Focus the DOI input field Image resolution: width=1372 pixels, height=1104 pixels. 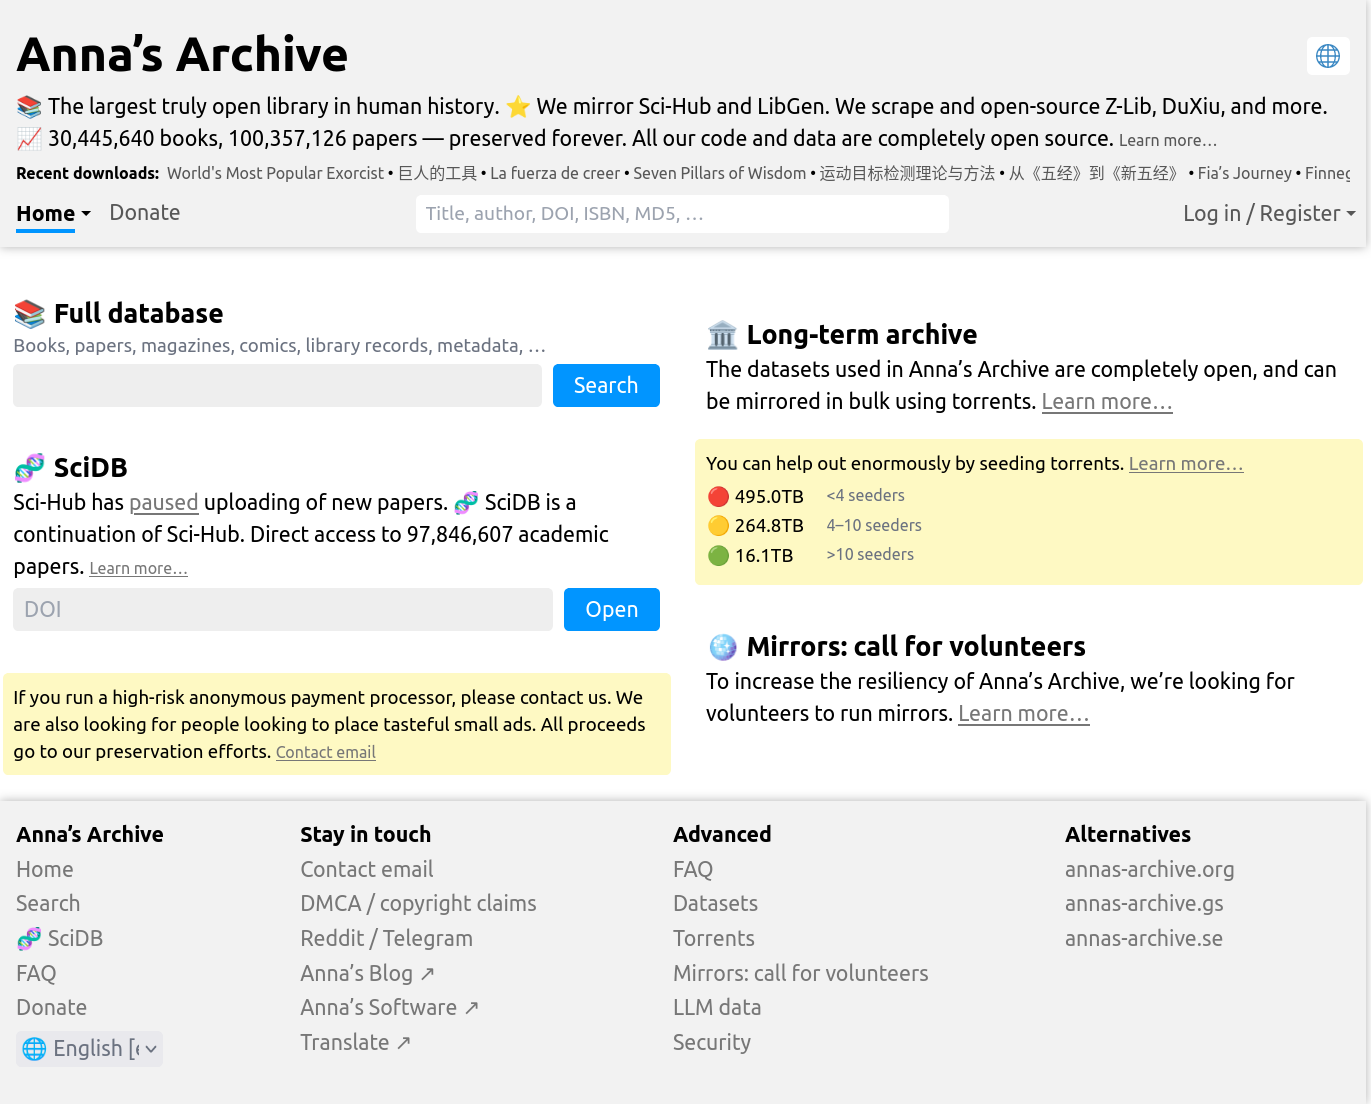282,610
